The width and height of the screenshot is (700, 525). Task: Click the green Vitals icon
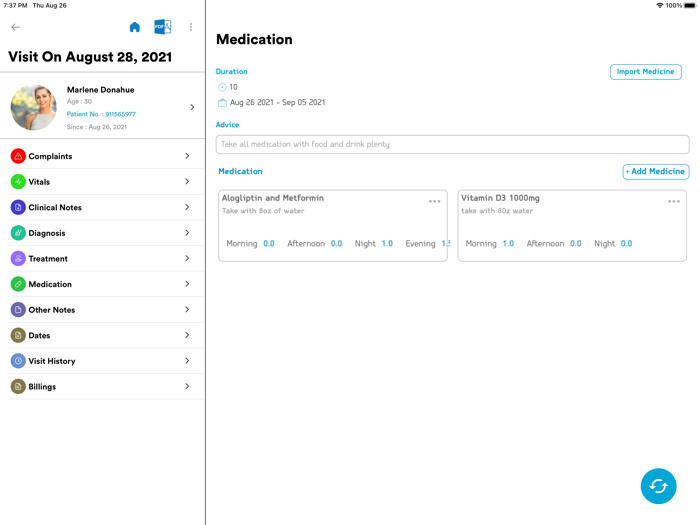(18, 182)
